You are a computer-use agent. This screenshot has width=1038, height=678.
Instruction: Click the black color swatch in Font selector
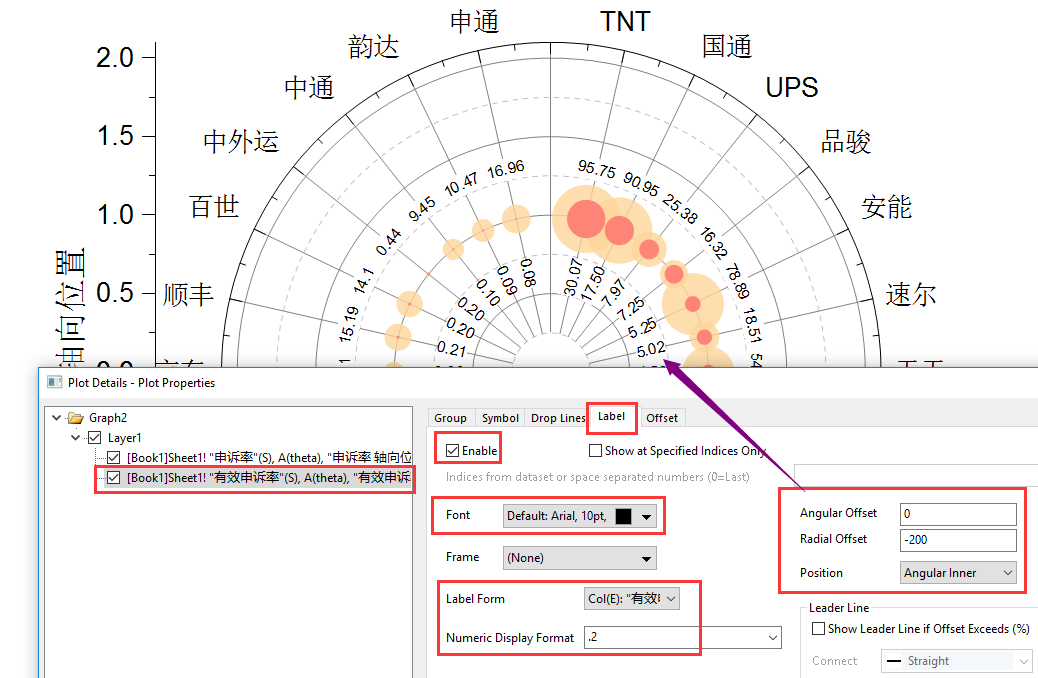[623, 516]
